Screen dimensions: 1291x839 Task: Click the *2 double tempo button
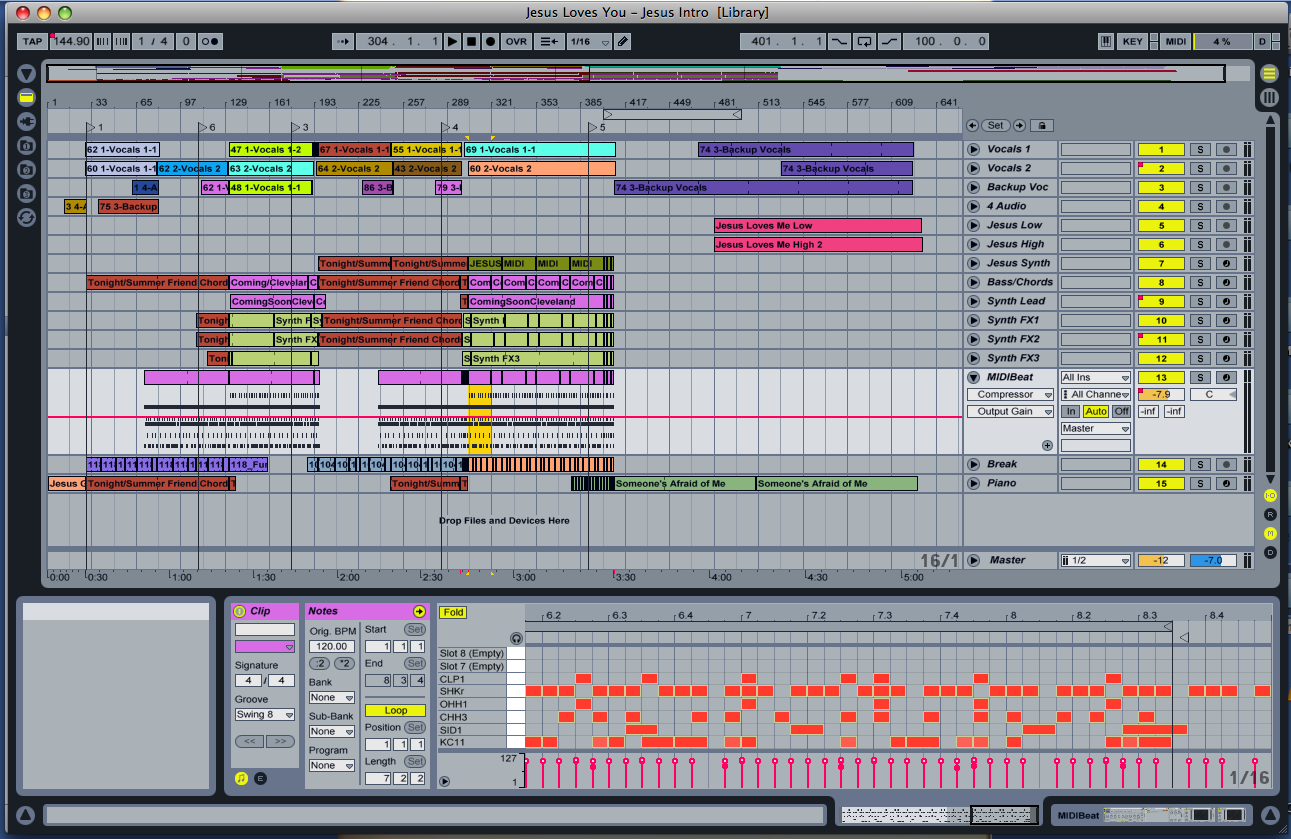(x=344, y=663)
